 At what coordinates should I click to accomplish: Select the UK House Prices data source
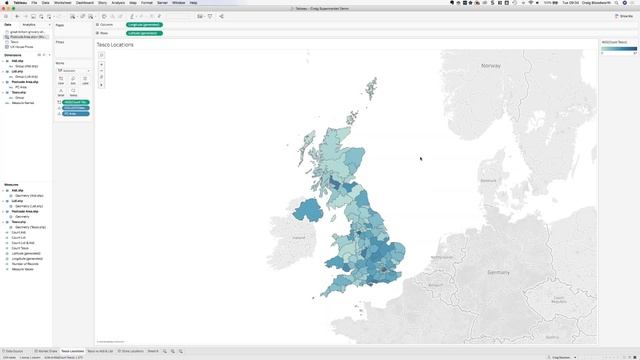[22, 47]
